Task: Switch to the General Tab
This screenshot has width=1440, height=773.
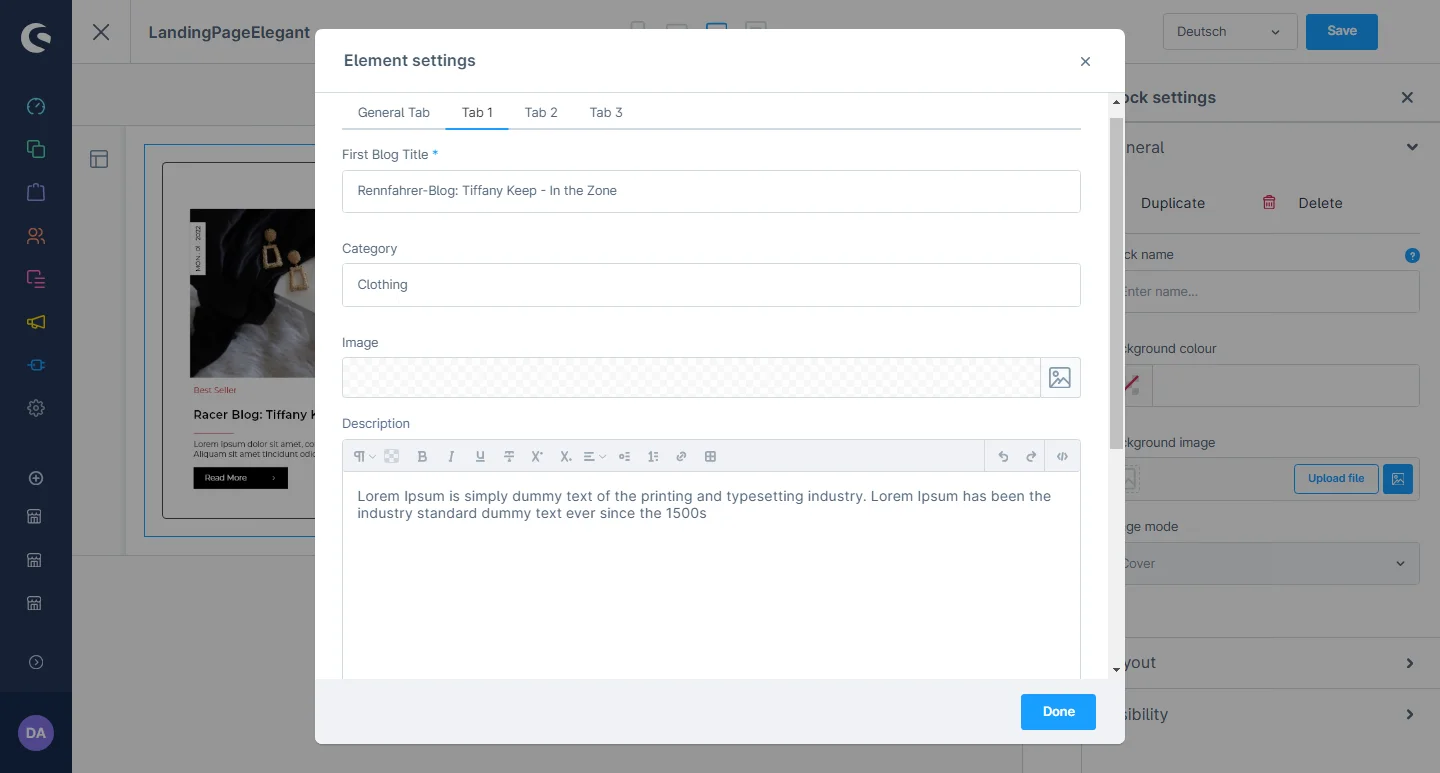Action: pyautogui.click(x=393, y=112)
